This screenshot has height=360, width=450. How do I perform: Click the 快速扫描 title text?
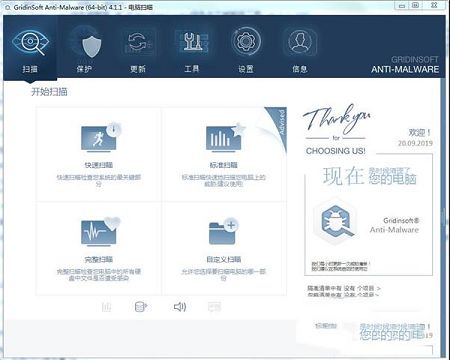[x=99, y=165]
